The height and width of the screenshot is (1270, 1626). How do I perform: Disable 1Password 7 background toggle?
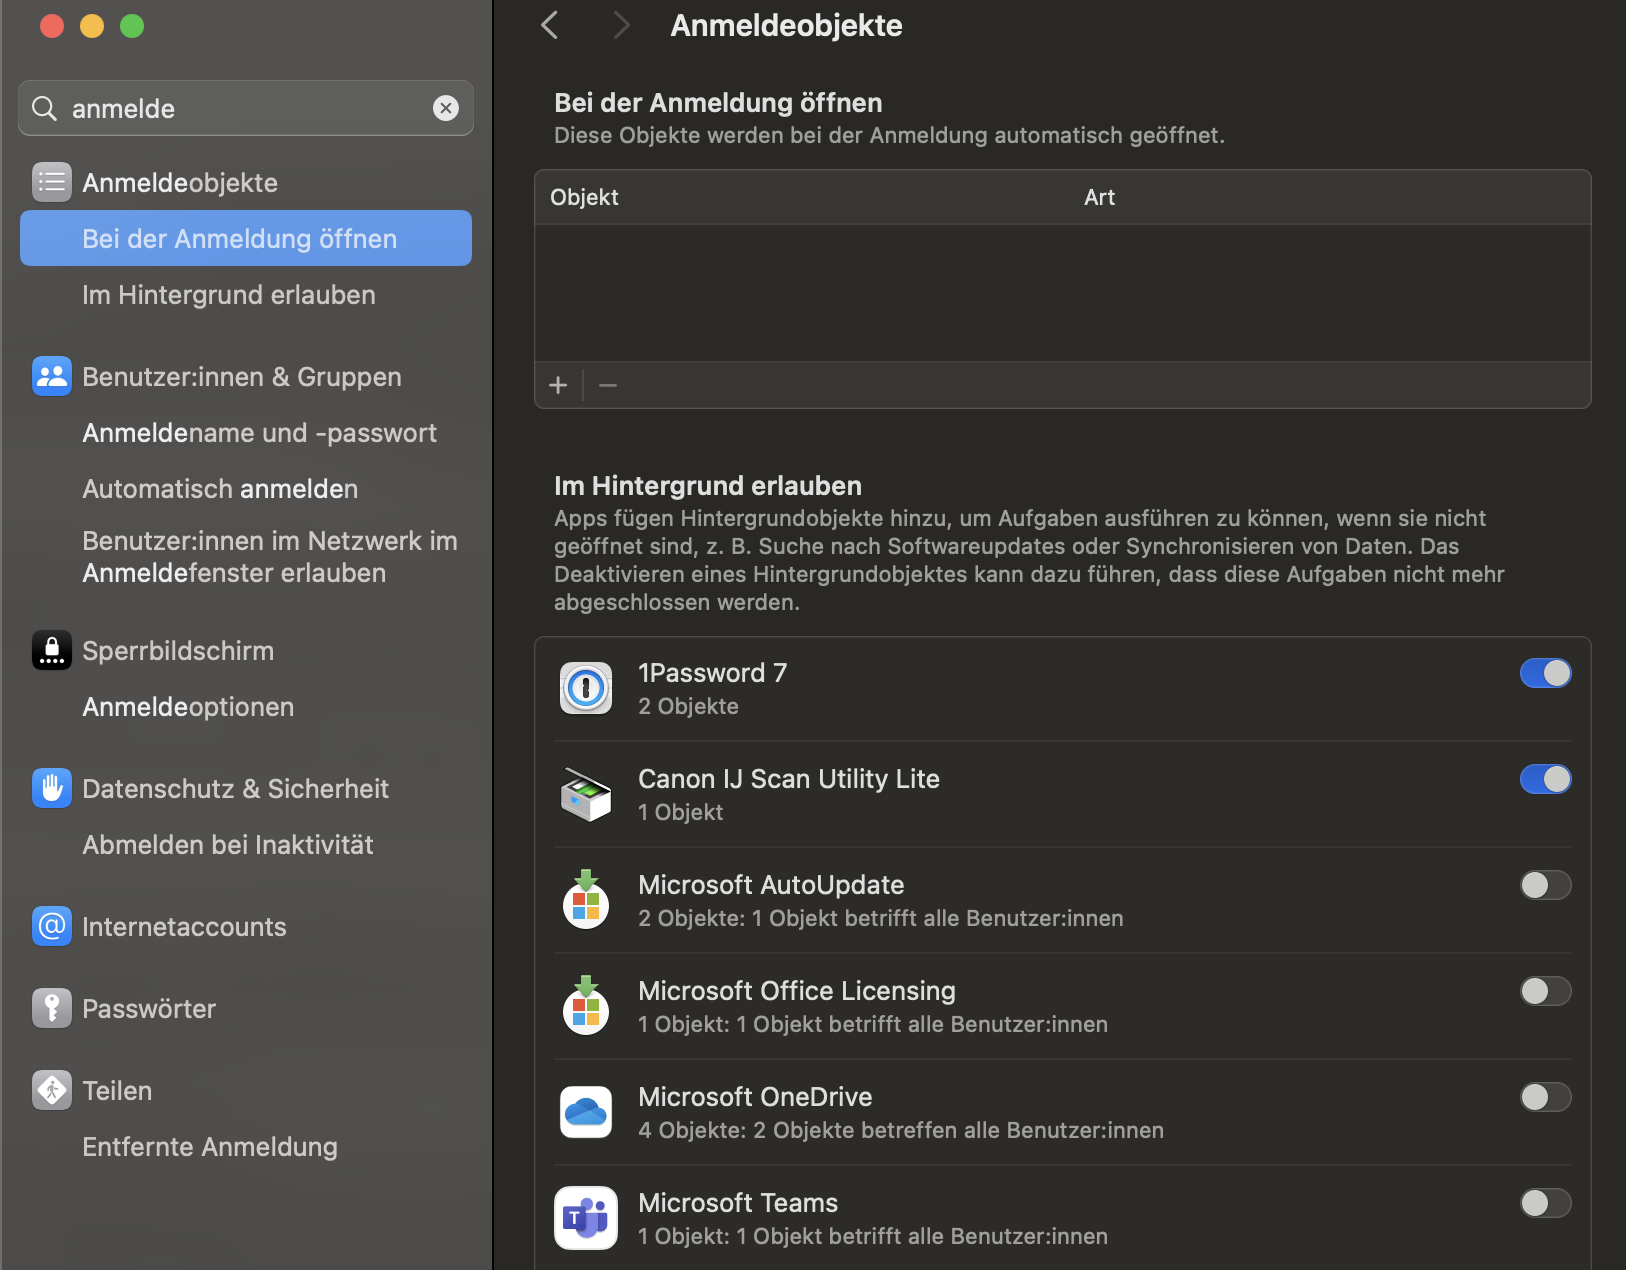(1545, 673)
